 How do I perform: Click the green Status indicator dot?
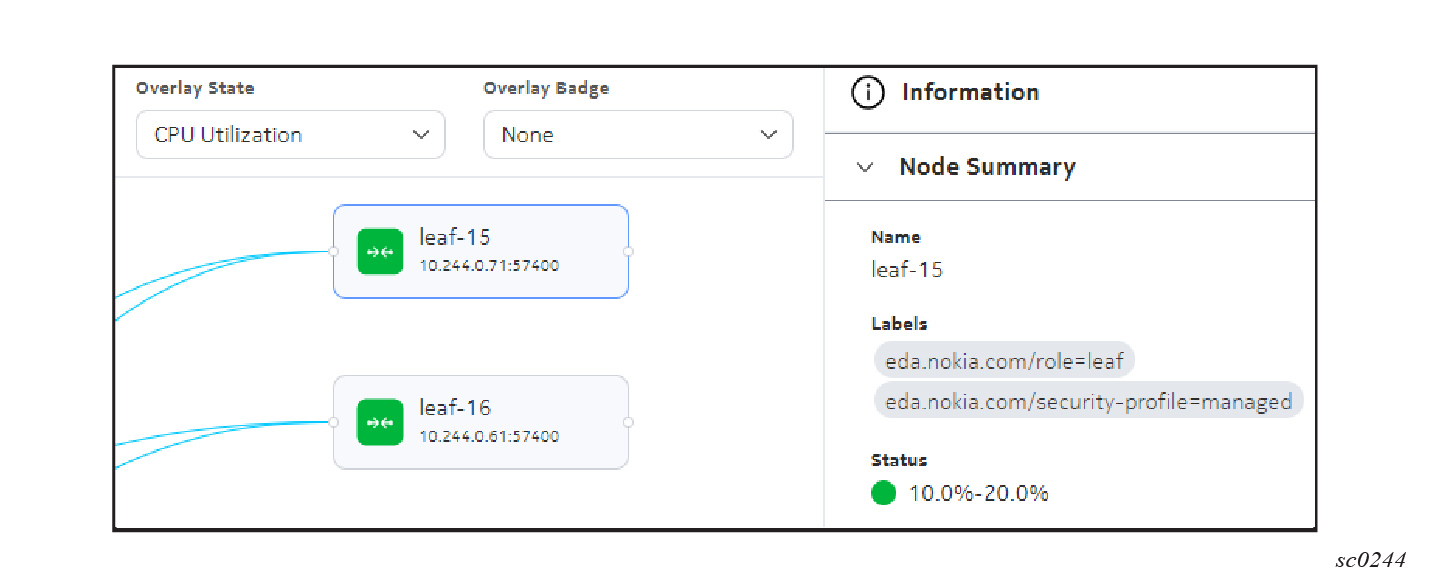click(x=883, y=493)
